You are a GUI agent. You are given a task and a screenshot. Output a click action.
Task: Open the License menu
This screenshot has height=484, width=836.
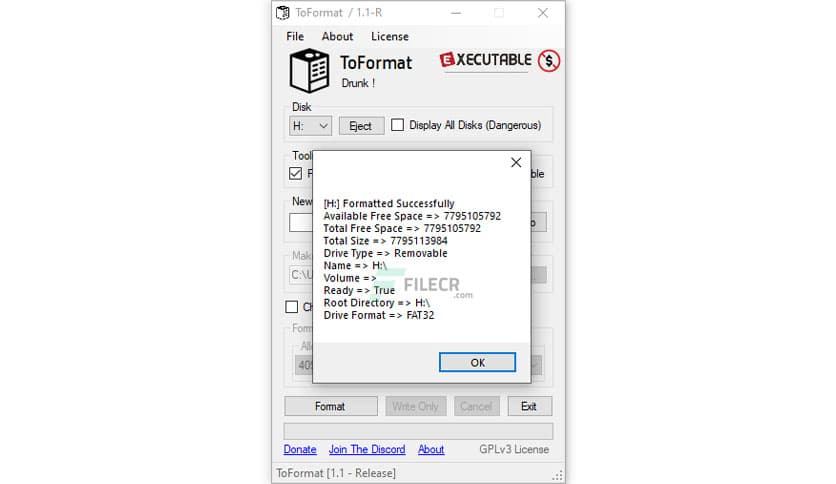390,36
